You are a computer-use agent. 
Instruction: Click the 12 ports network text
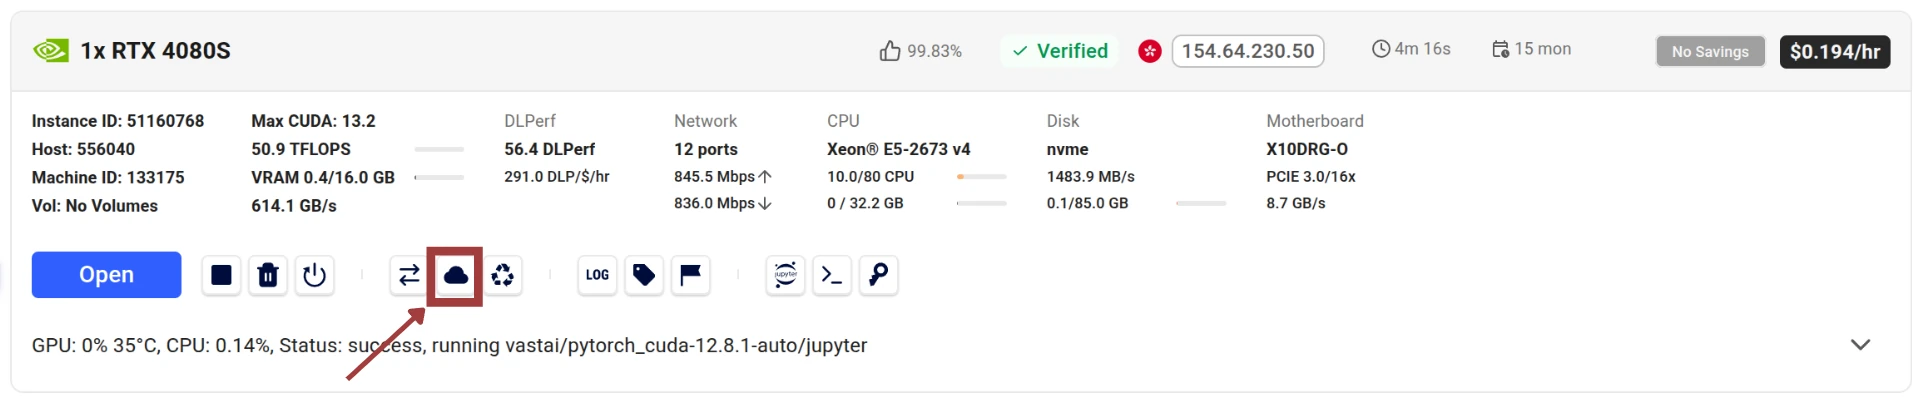pyautogui.click(x=706, y=149)
